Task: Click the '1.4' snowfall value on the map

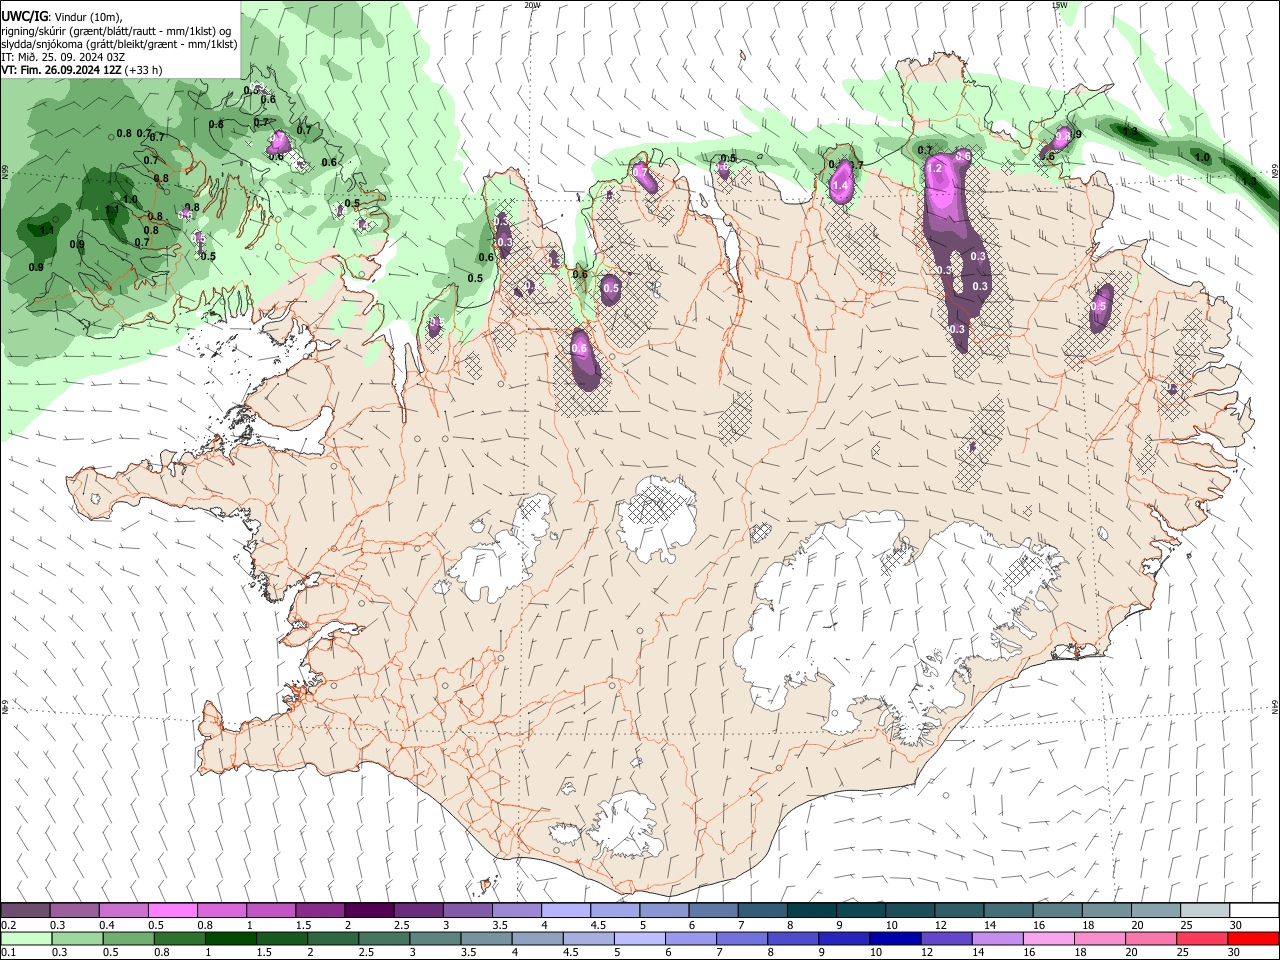Action: click(x=841, y=186)
